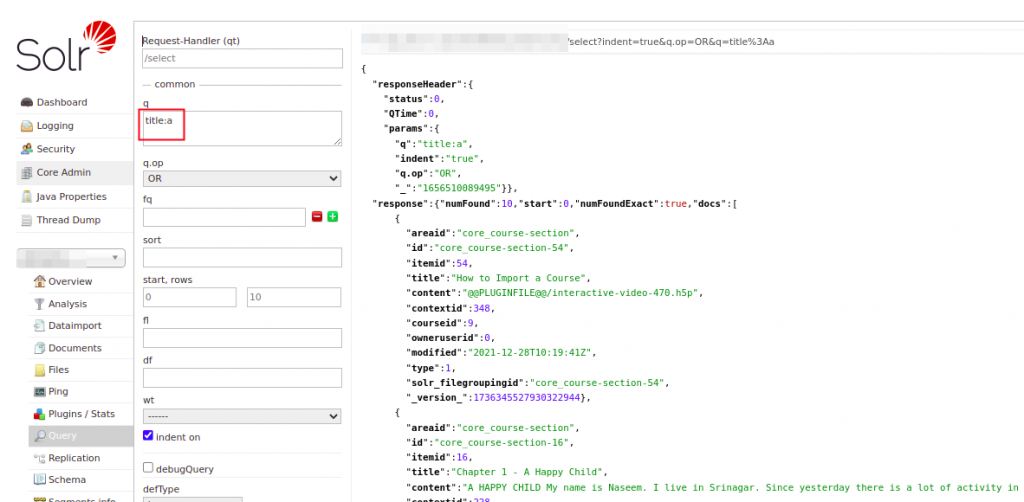Viewport: 1024px width, 502px height.
Task: Open the wt format dropdown
Action: pos(242,416)
